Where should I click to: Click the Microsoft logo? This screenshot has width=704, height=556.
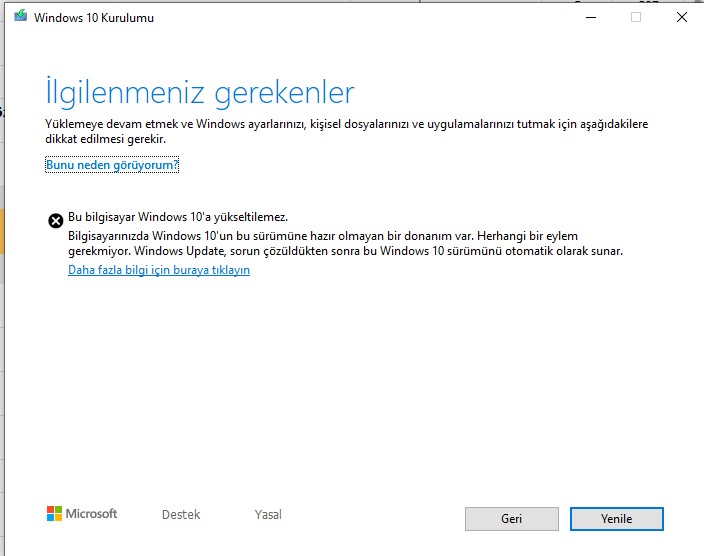[x=82, y=513]
